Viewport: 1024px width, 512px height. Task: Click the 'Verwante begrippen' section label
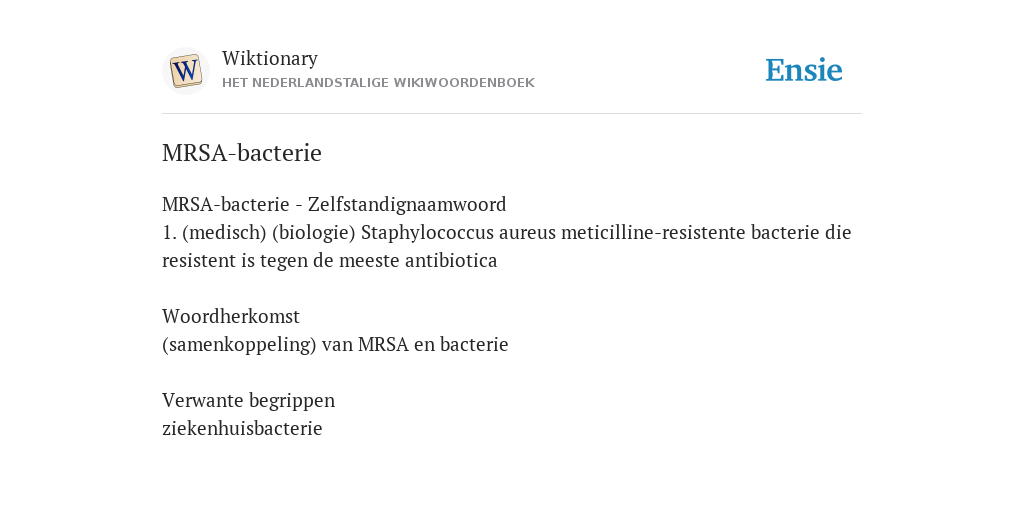(x=248, y=400)
